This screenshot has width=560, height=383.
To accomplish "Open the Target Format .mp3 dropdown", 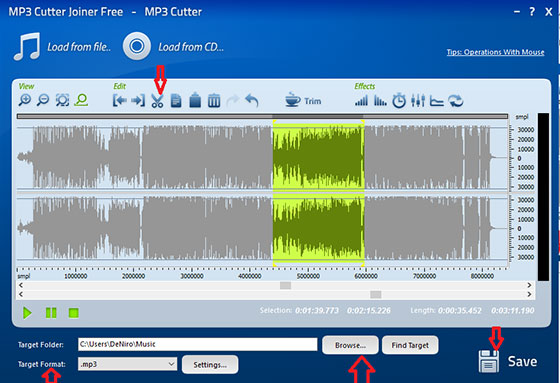I will tap(128, 364).
